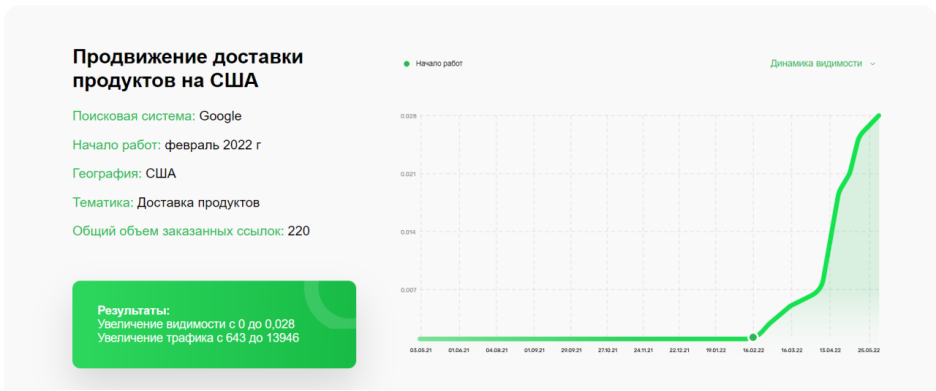Click text Увеличение трафика с 643 до 13946
The height and width of the screenshot is (391, 936).
point(198,338)
